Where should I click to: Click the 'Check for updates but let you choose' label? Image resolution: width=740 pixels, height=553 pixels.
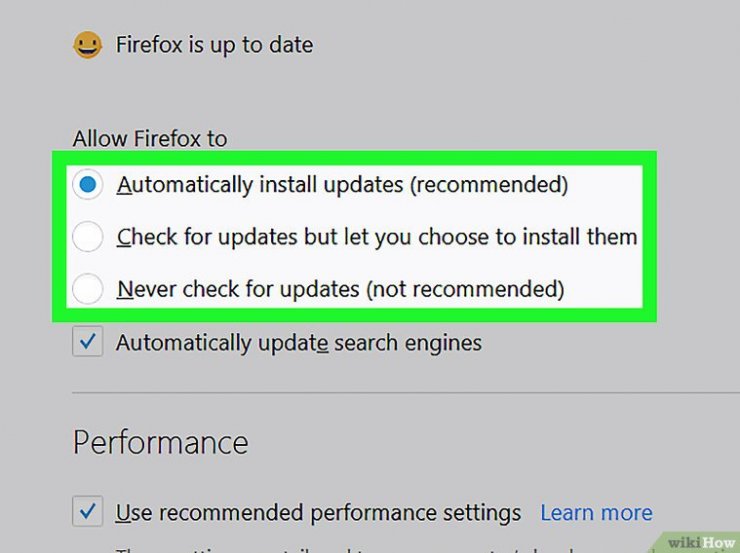tap(377, 237)
